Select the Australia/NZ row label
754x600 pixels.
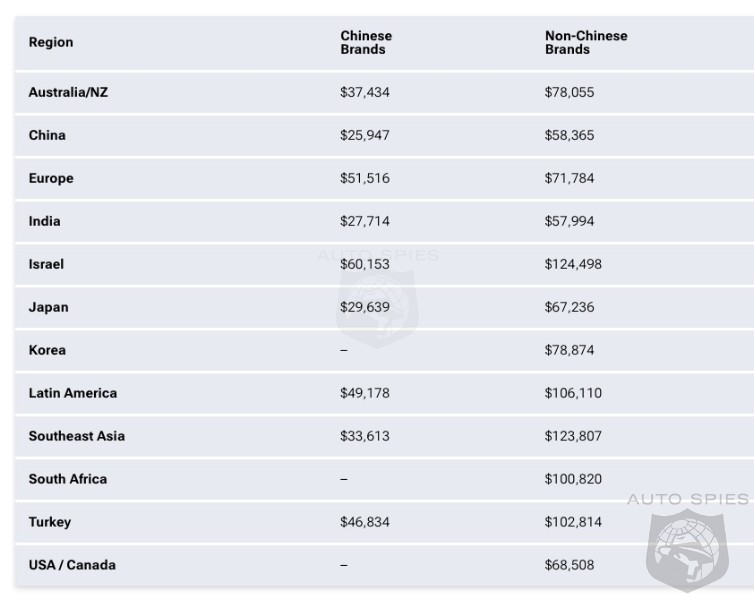point(68,92)
